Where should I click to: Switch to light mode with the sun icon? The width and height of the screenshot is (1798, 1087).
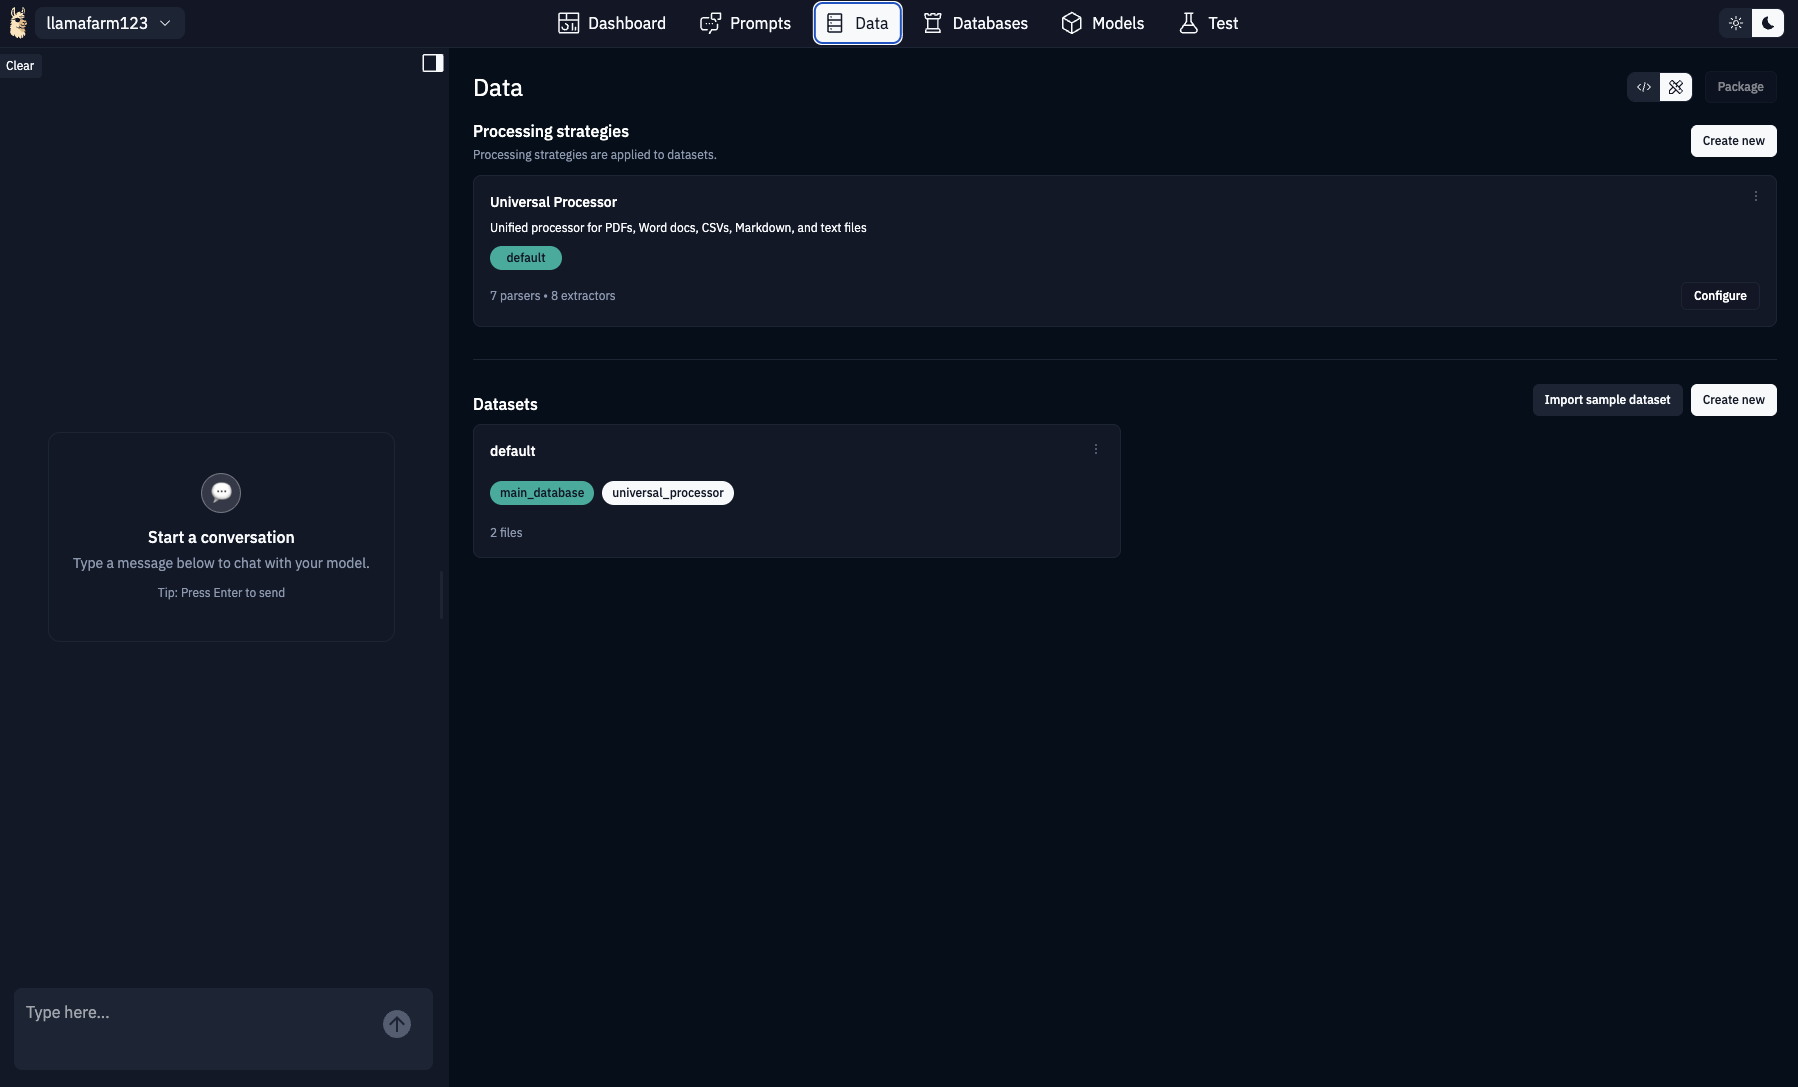tap(1736, 22)
